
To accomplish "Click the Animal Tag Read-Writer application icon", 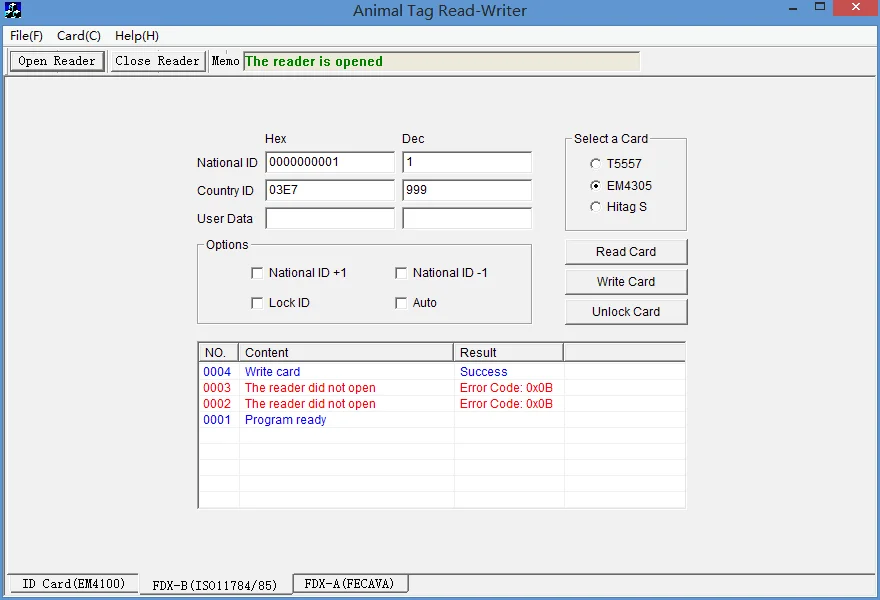I will click(x=12, y=10).
